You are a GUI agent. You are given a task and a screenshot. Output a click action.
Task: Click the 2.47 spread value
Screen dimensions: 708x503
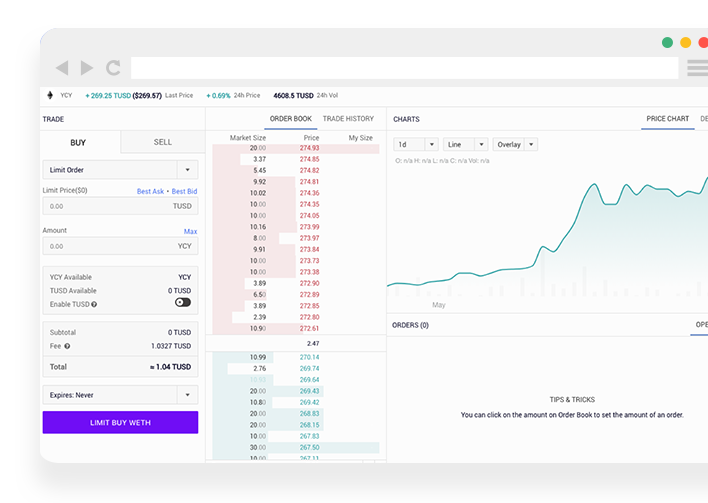[313, 344]
